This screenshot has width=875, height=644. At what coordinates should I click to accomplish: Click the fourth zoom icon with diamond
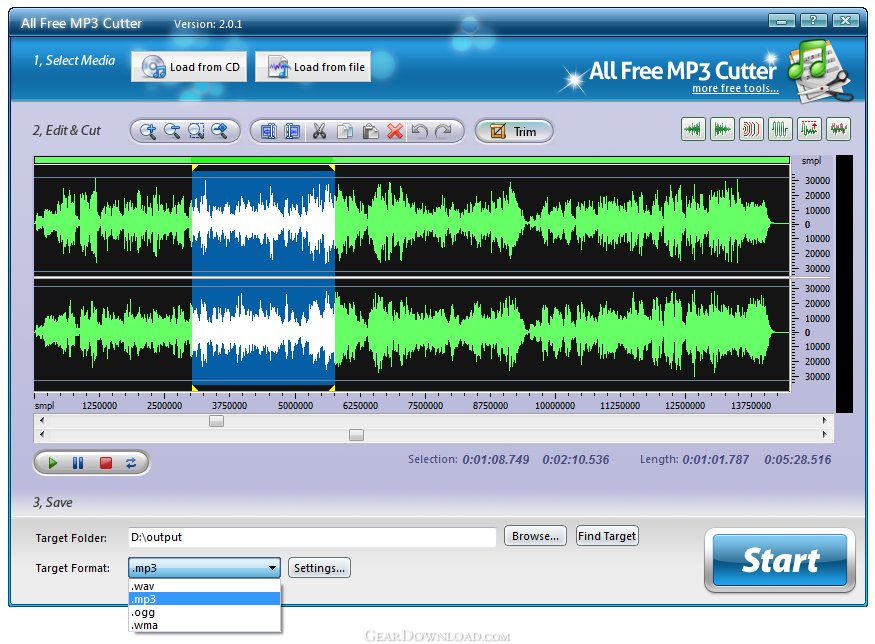tap(220, 131)
